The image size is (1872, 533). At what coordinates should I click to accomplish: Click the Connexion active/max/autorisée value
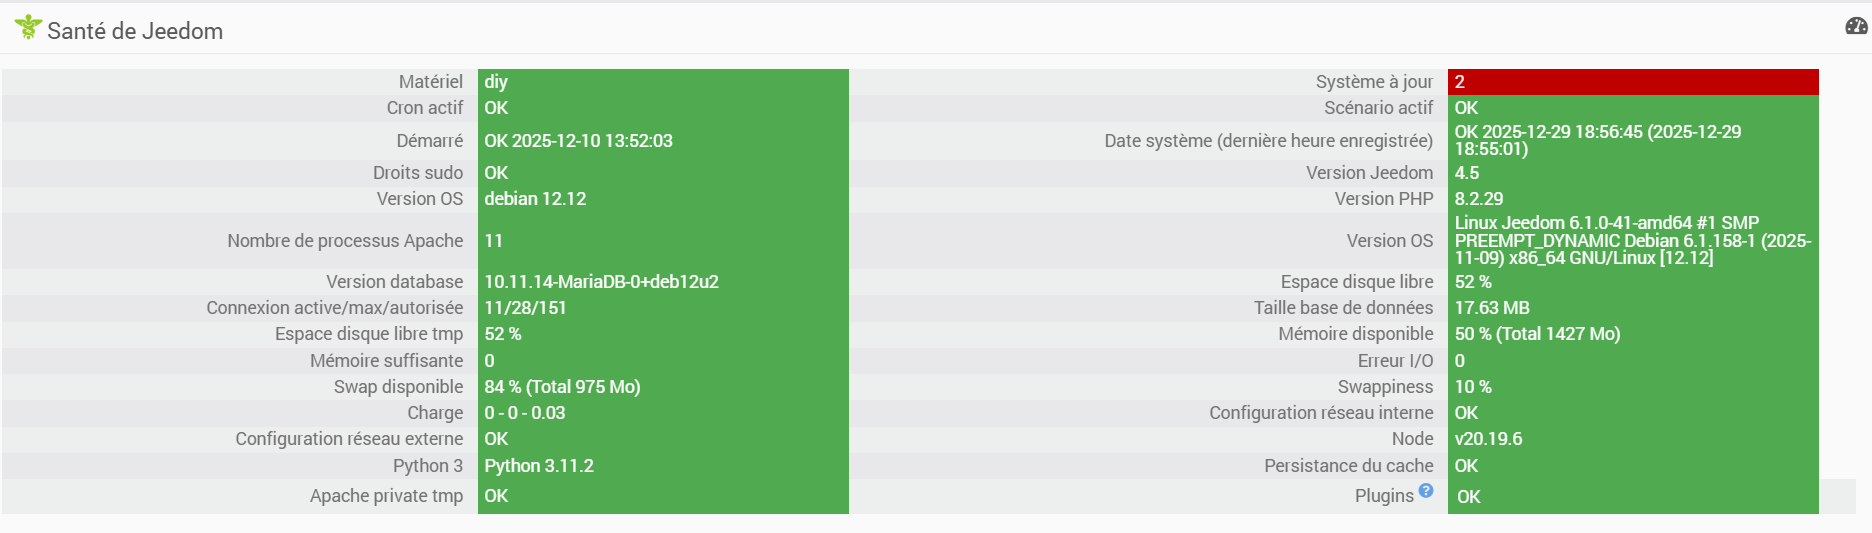525,308
